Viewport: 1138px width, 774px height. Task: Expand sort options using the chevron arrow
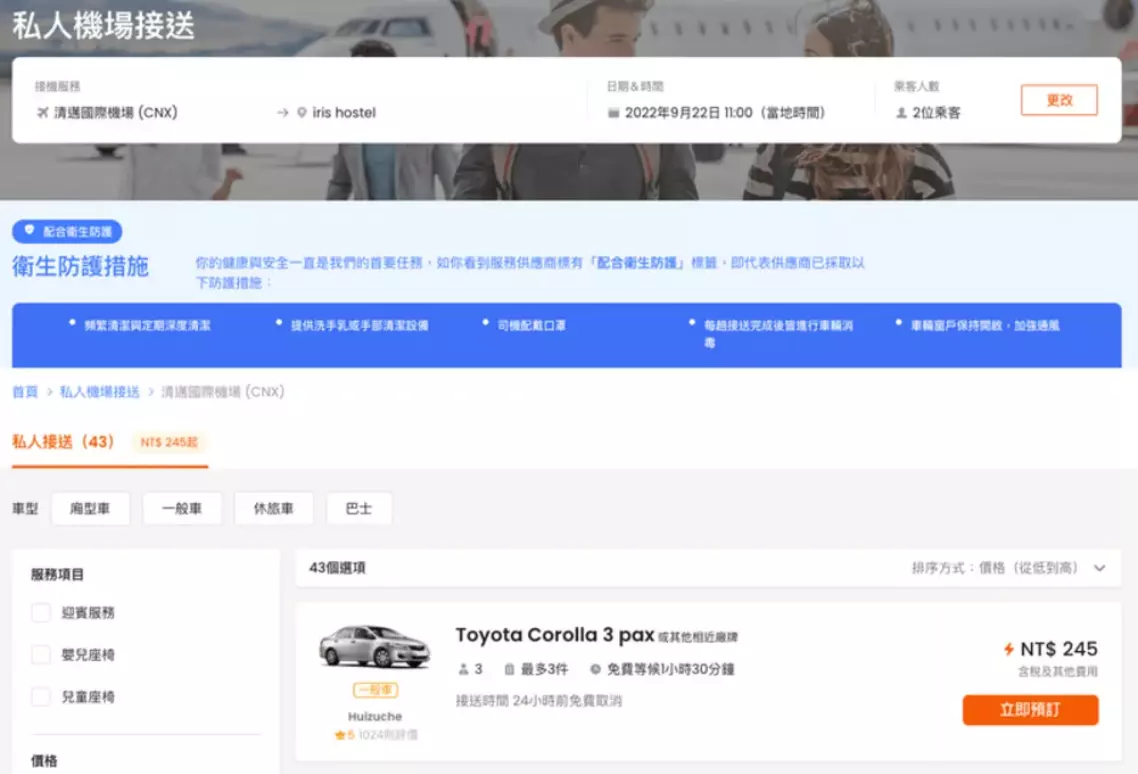click(x=1100, y=568)
